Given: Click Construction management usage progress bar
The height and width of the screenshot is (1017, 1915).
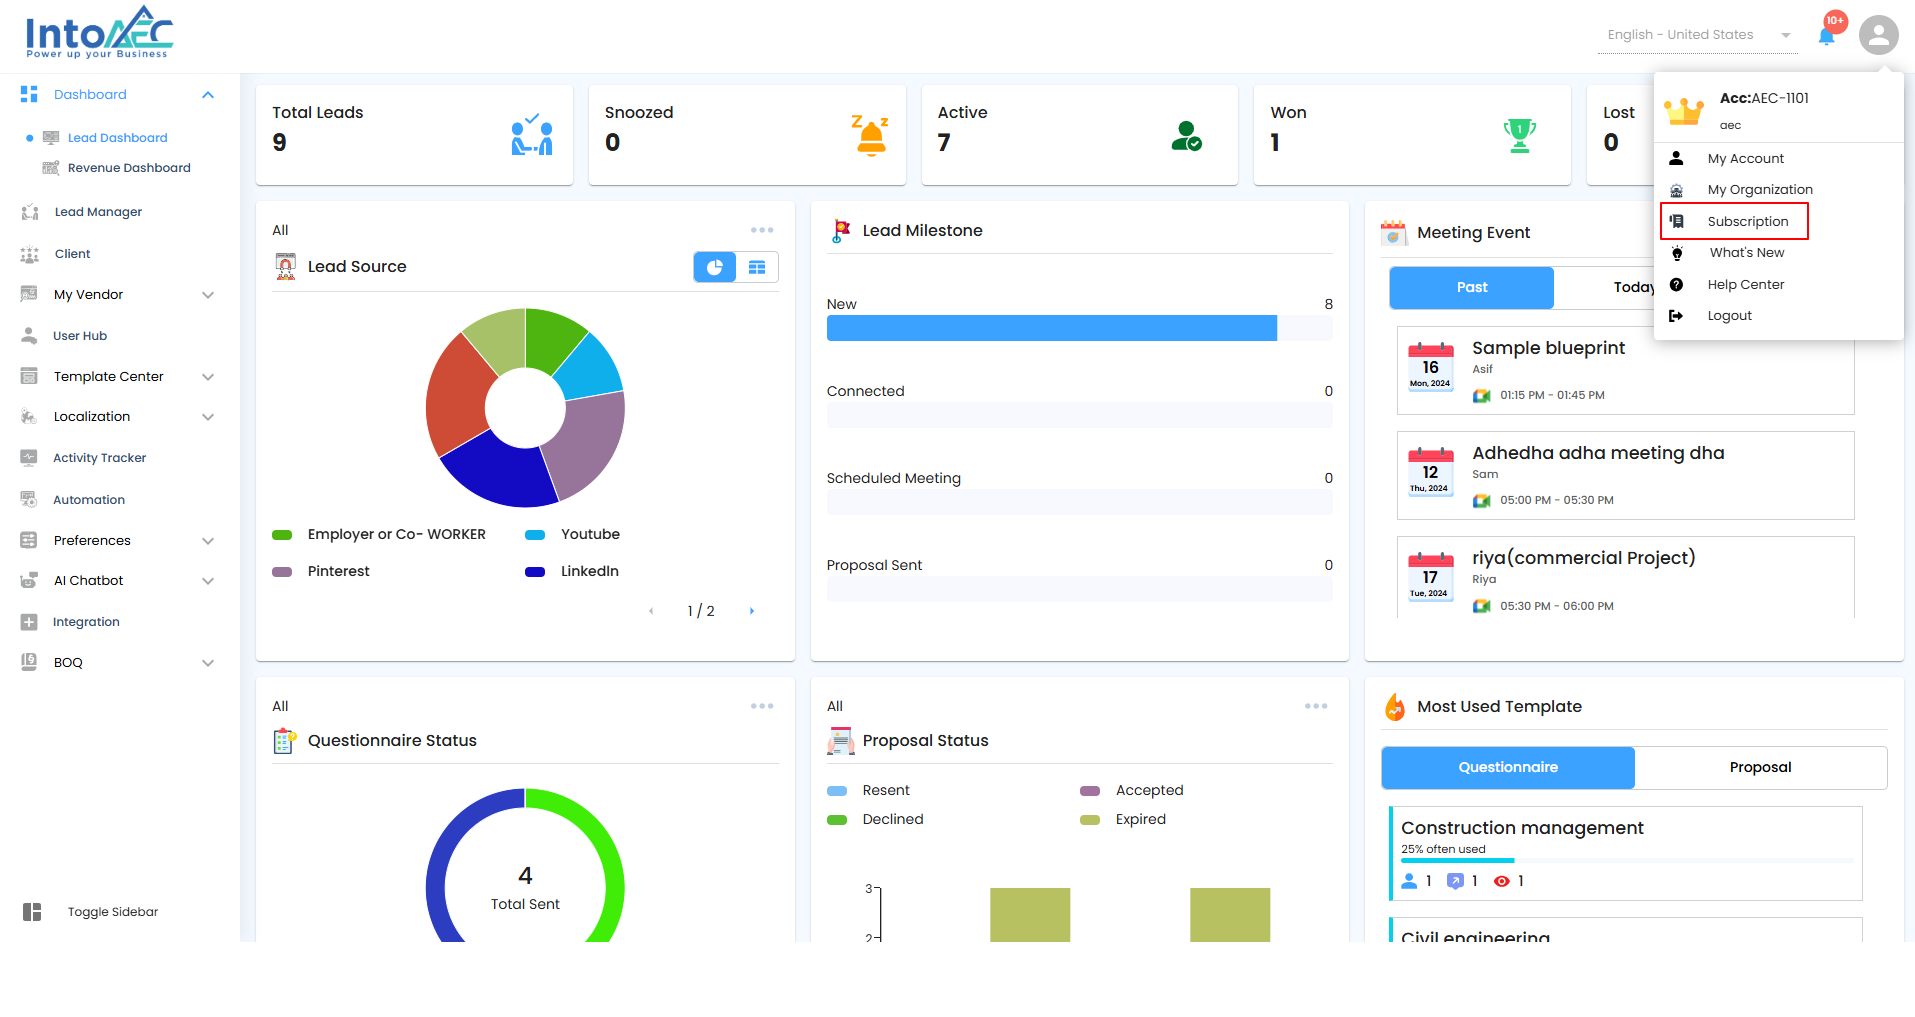Looking at the screenshot, I should [x=1627, y=860].
